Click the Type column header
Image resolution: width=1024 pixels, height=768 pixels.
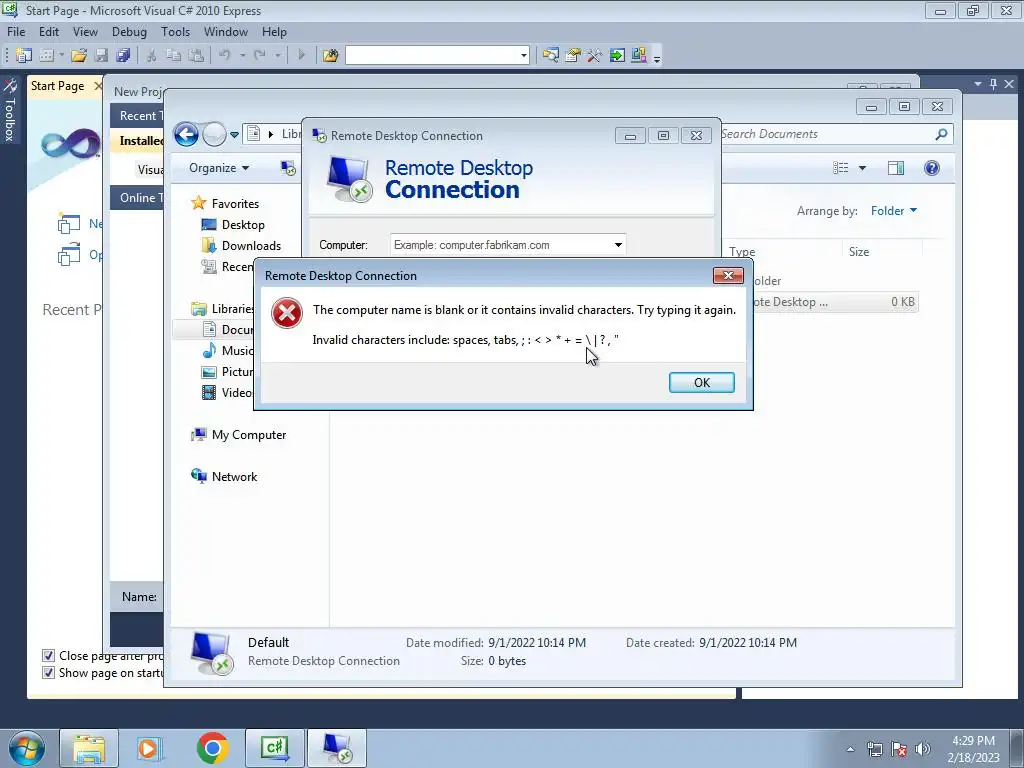coord(742,251)
